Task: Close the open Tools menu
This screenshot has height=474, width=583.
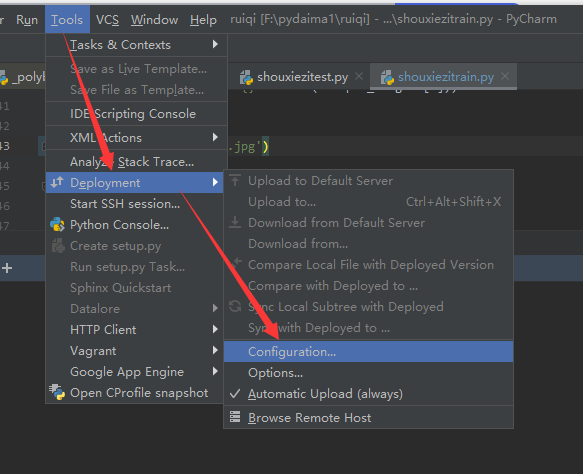Action: click(67, 20)
